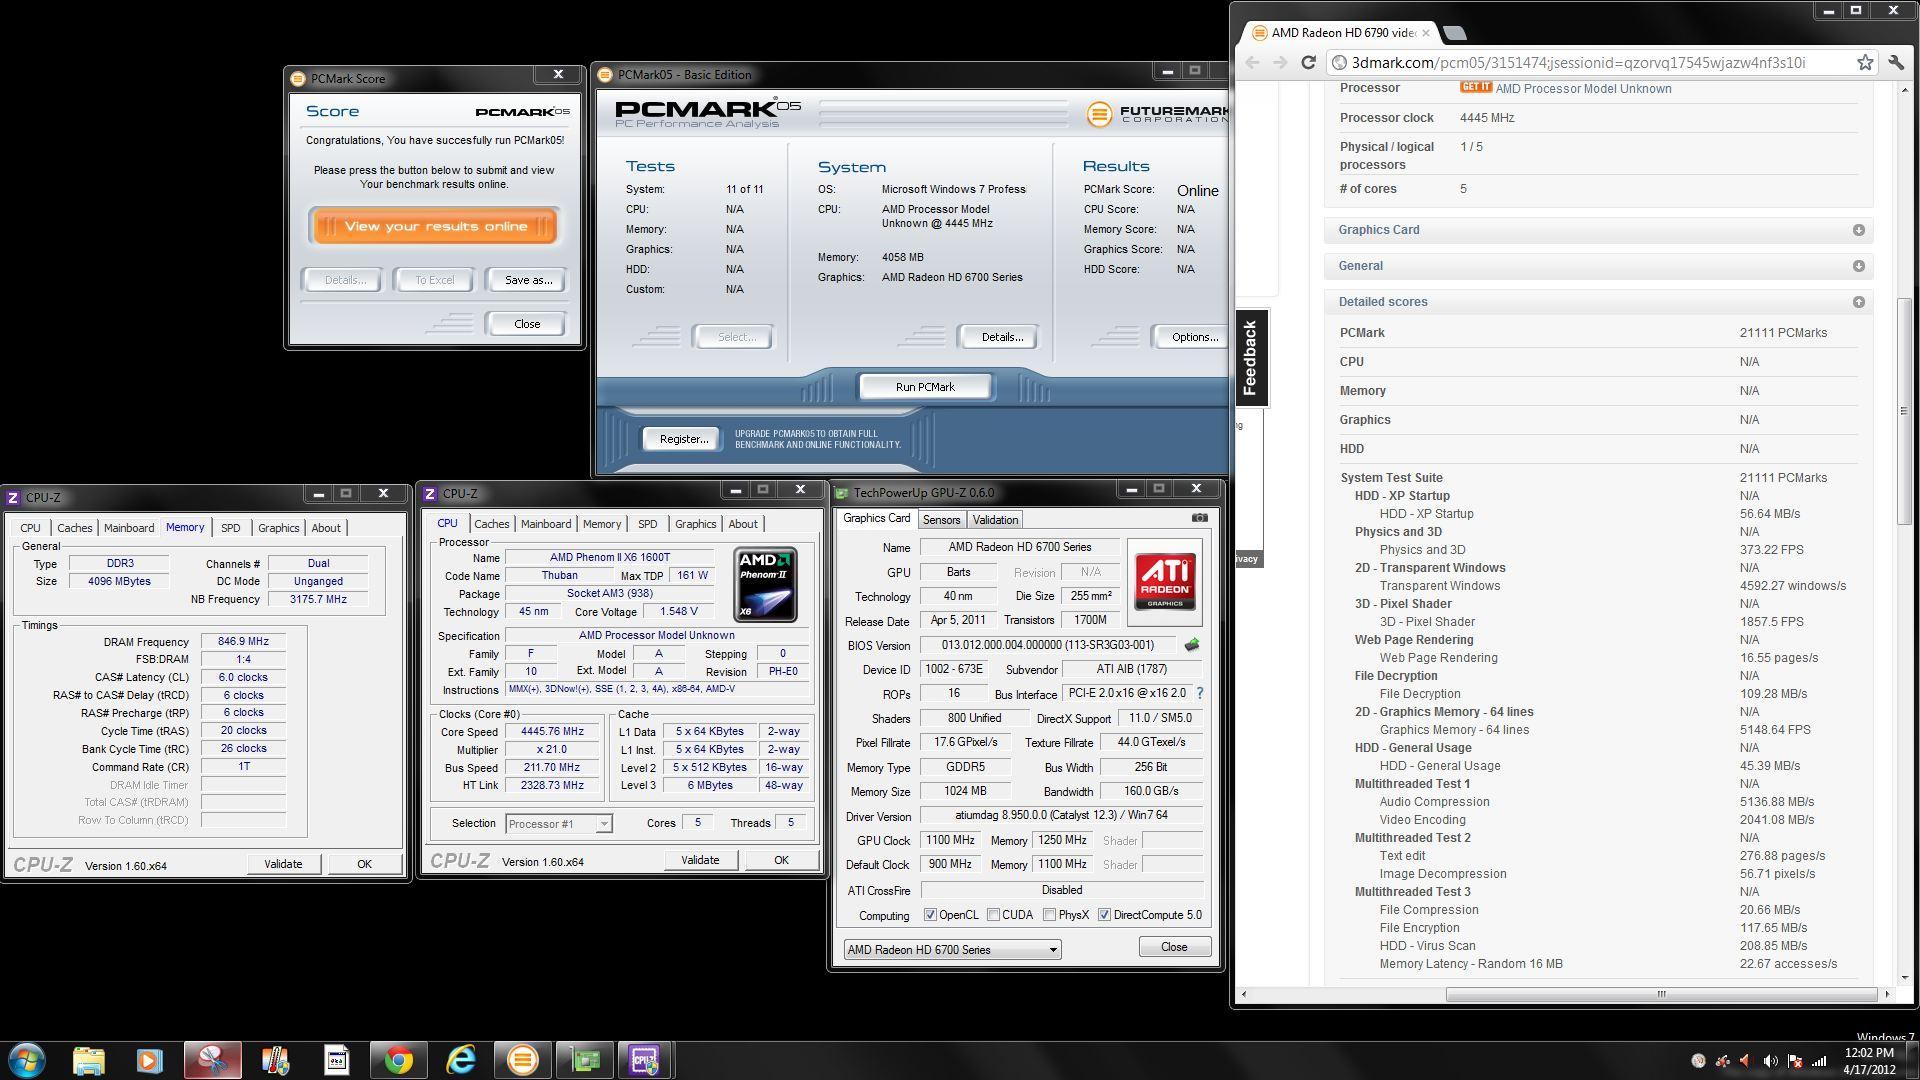Bookmark this page with the star icon

point(1865,62)
